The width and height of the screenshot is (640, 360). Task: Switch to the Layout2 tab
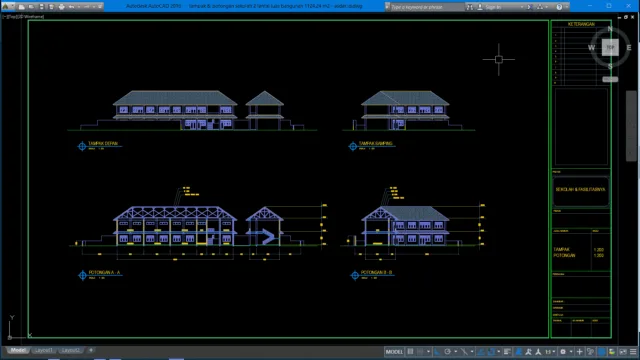pos(71,350)
